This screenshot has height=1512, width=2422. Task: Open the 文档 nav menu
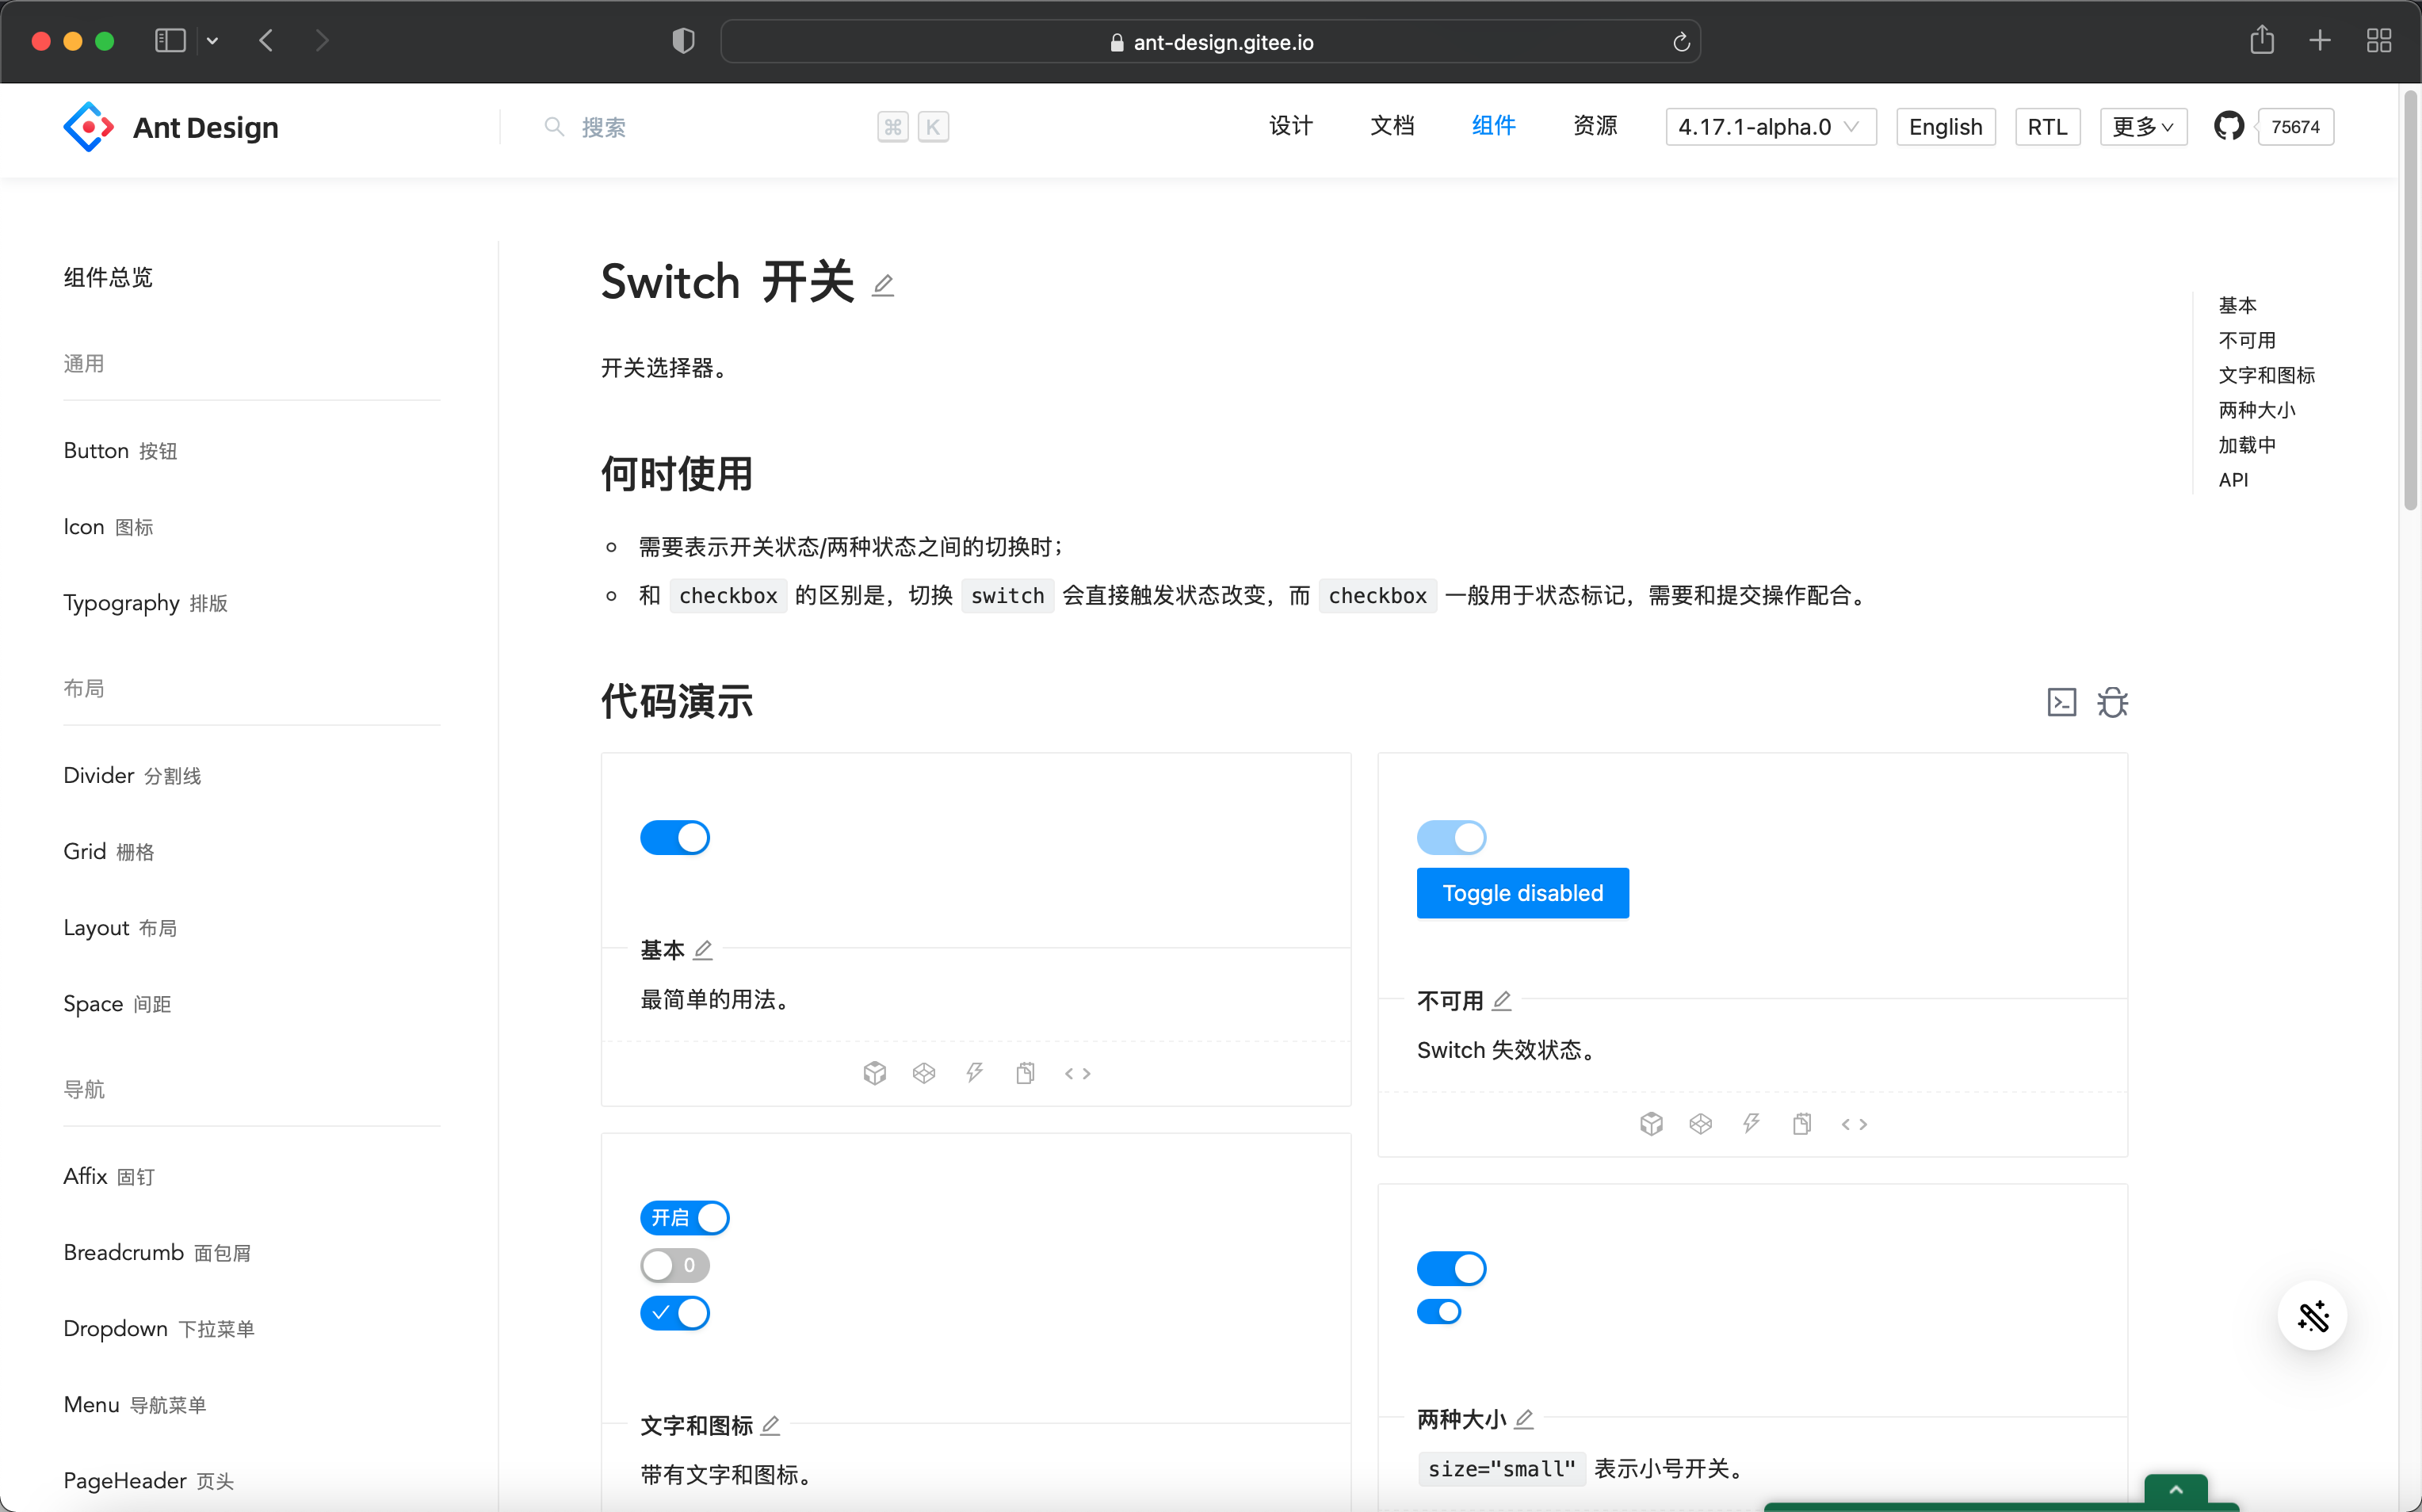click(x=1392, y=126)
